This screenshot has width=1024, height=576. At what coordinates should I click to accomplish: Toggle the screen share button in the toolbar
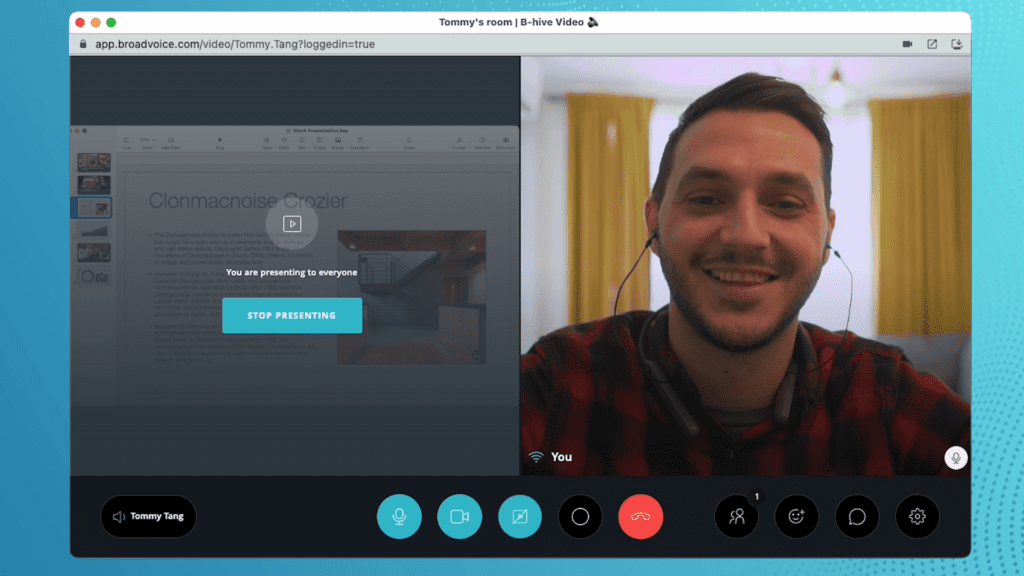[520, 517]
